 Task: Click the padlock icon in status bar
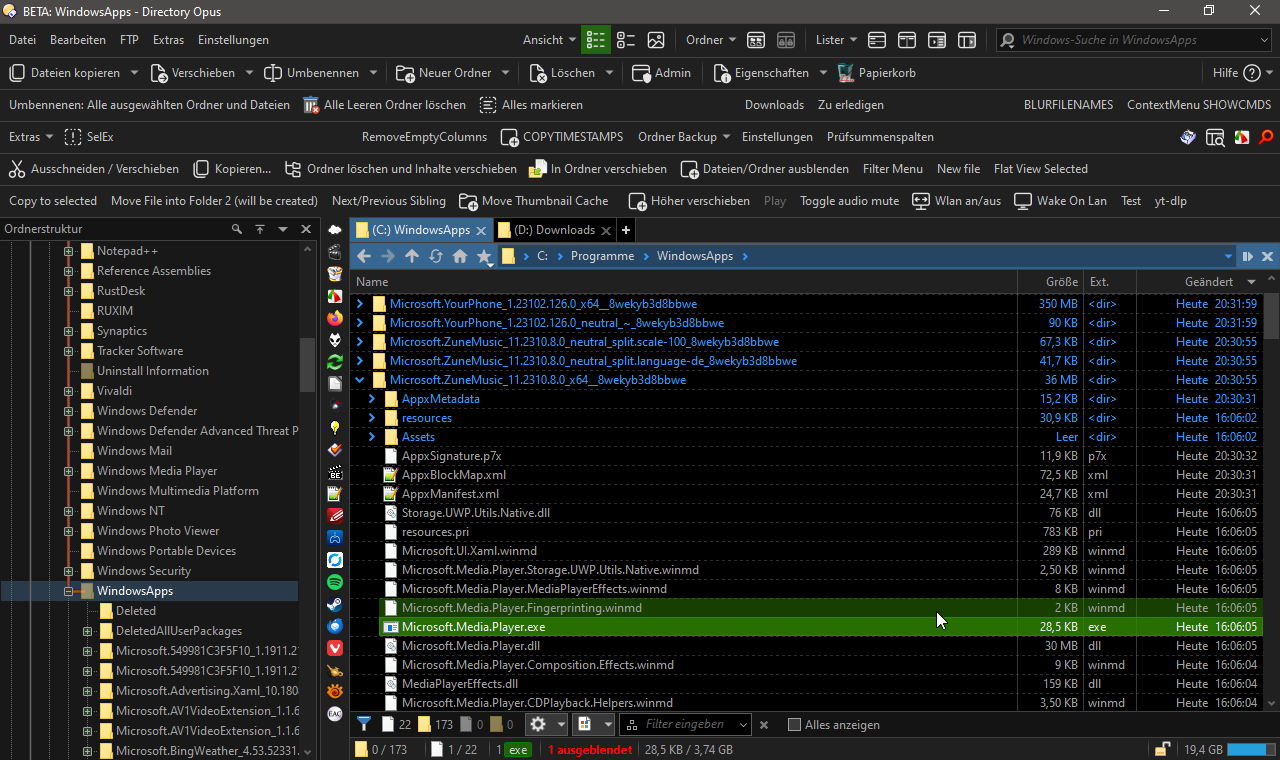tap(1162, 749)
